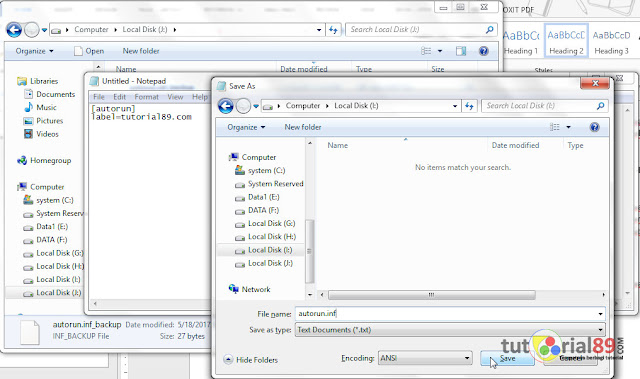Select Music library in Explorer sidebar
This screenshot has height=379, width=640.
(40, 107)
